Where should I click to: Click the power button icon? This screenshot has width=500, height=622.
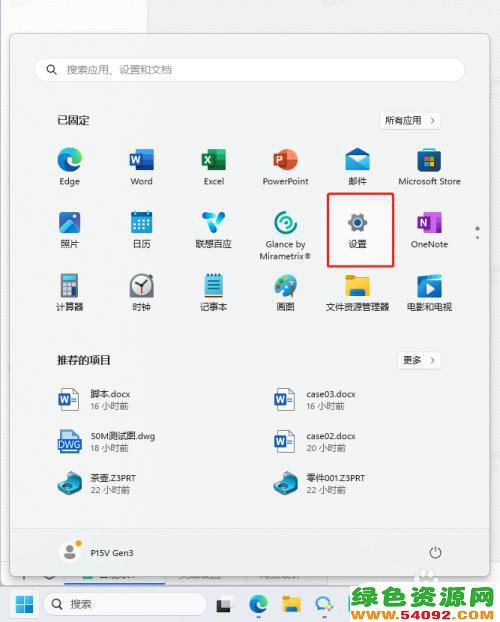point(435,552)
